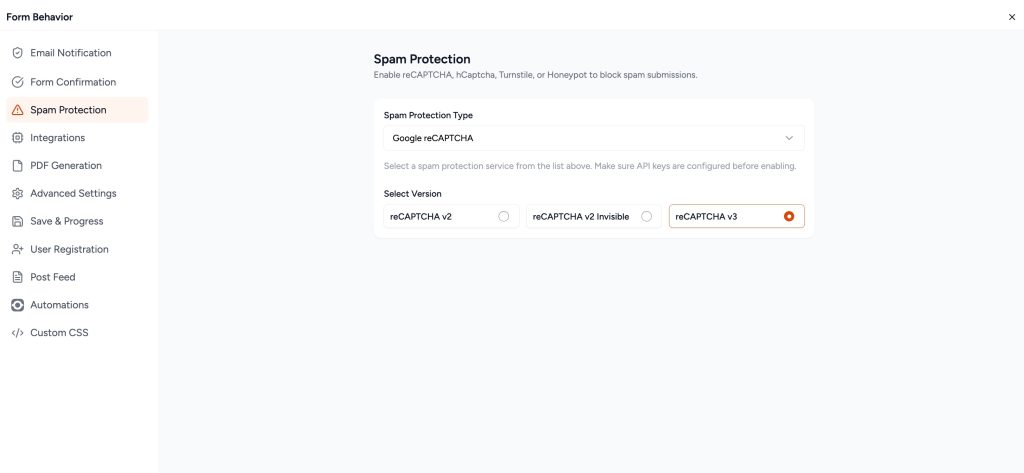
Task: Expand dropdown using the chevron arrow
Action: [x=789, y=138]
